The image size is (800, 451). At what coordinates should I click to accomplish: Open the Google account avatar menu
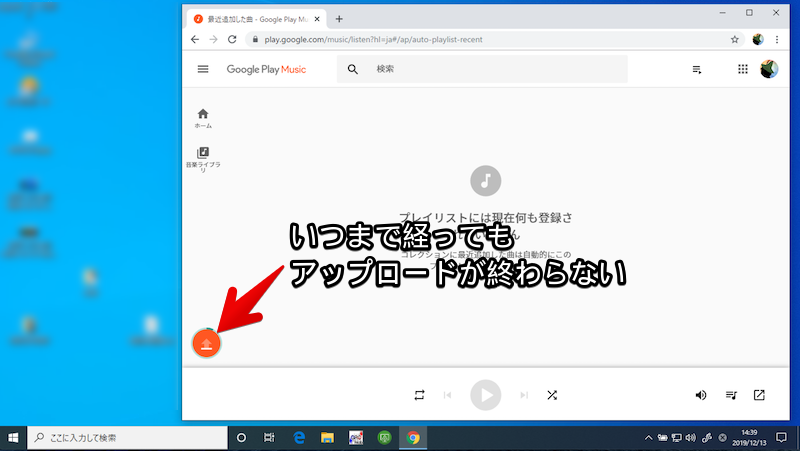coord(770,69)
